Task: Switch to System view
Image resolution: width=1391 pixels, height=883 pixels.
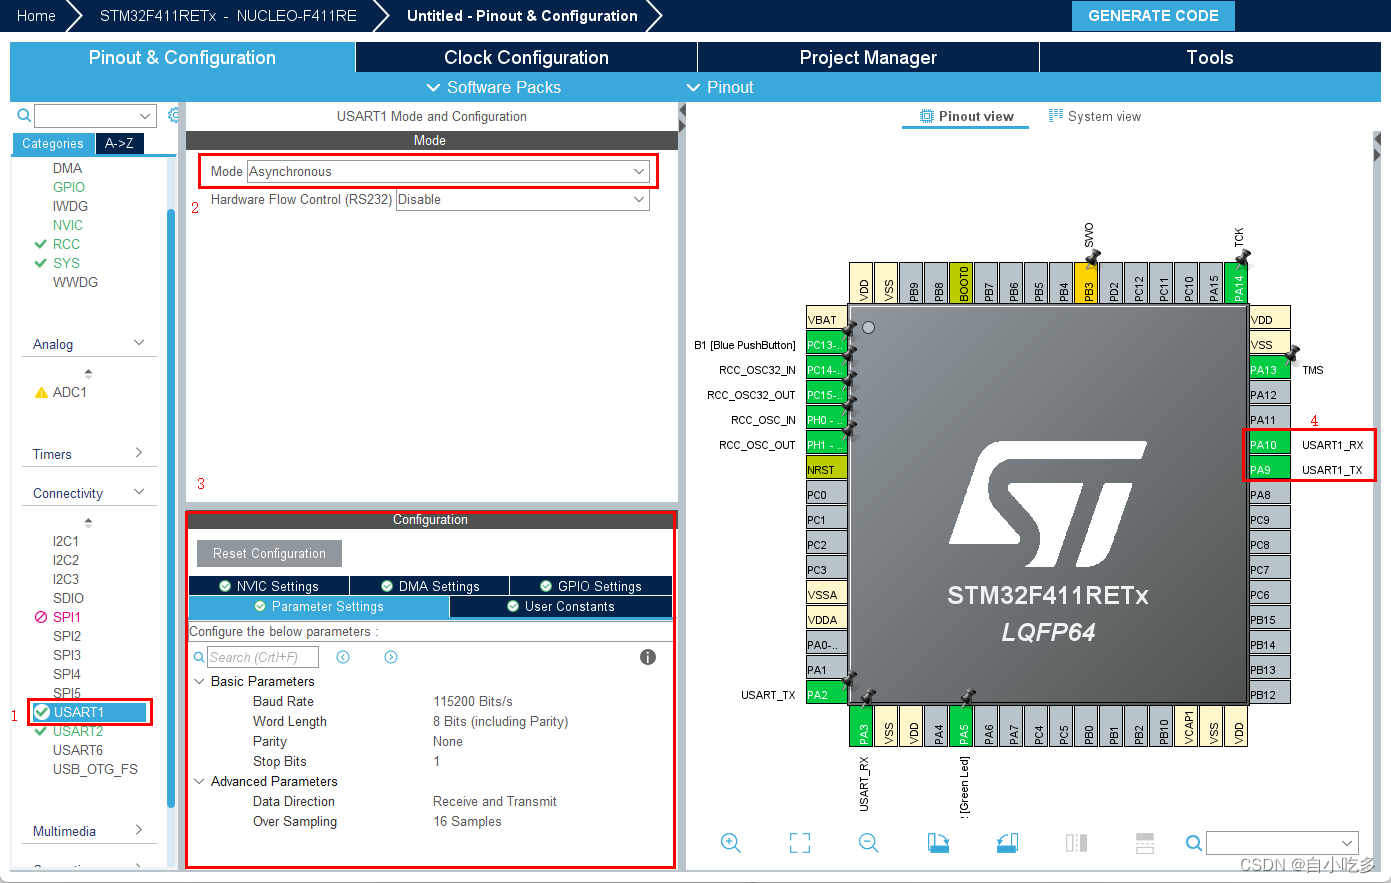Action: point(1094,116)
